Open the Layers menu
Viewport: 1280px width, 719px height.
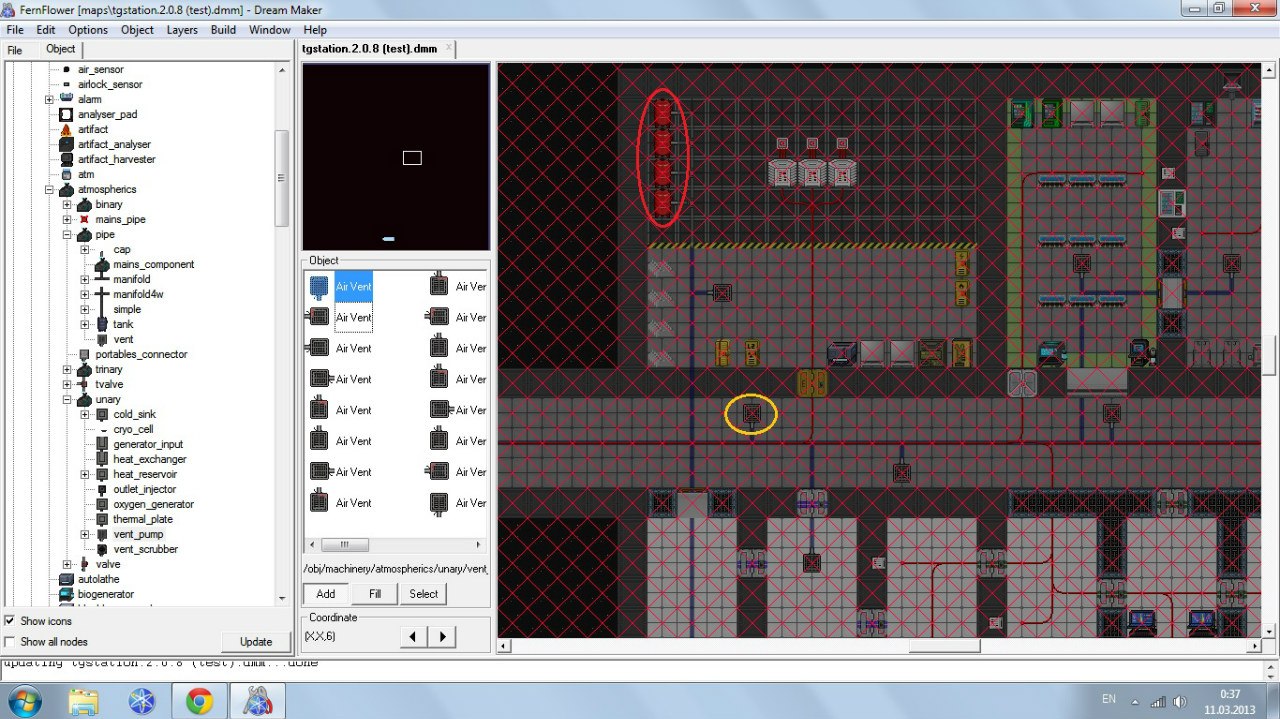point(182,30)
